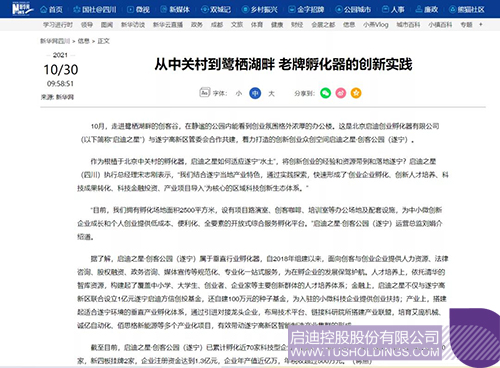
Task: Set font size to 大 large
Action: (x=271, y=93)
